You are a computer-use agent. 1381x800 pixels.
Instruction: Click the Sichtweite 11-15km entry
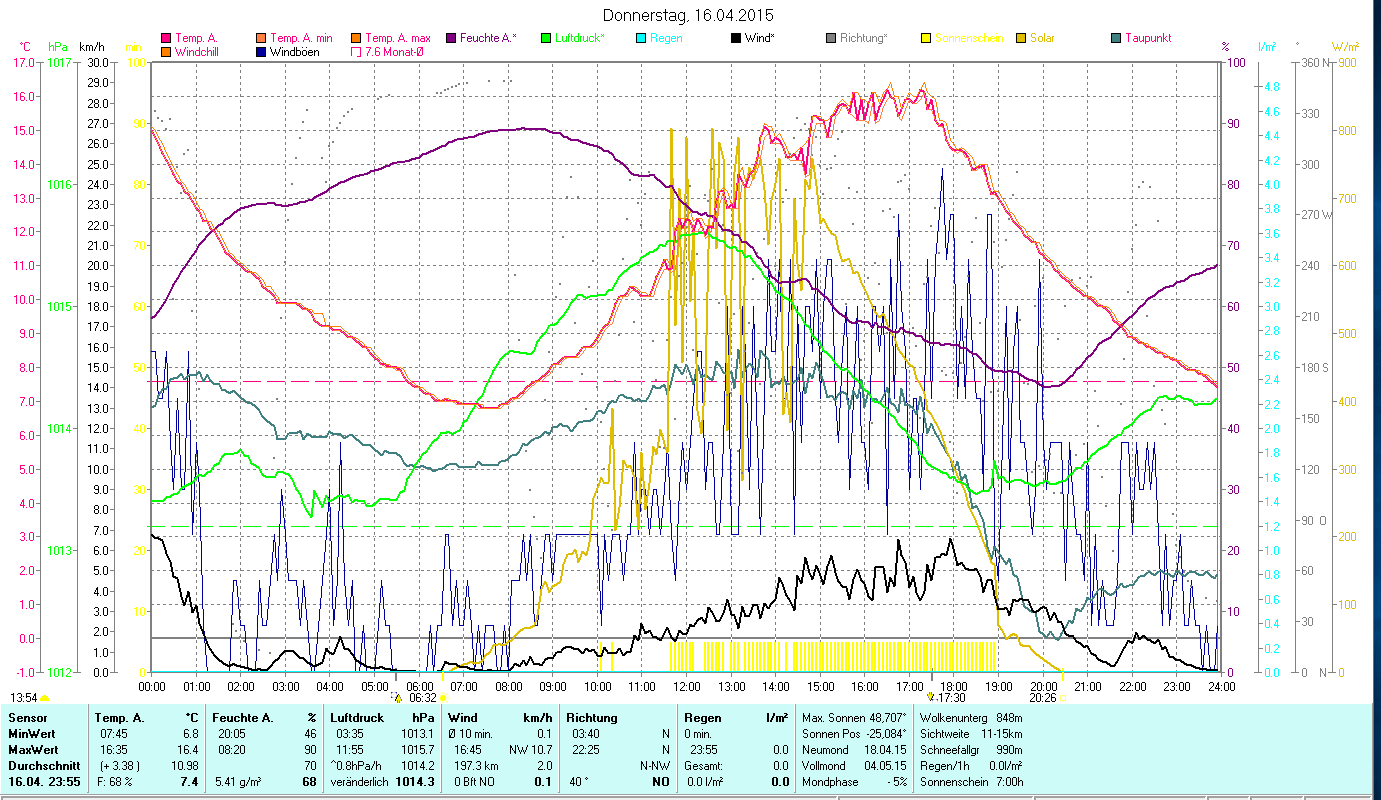coord(970,734)
